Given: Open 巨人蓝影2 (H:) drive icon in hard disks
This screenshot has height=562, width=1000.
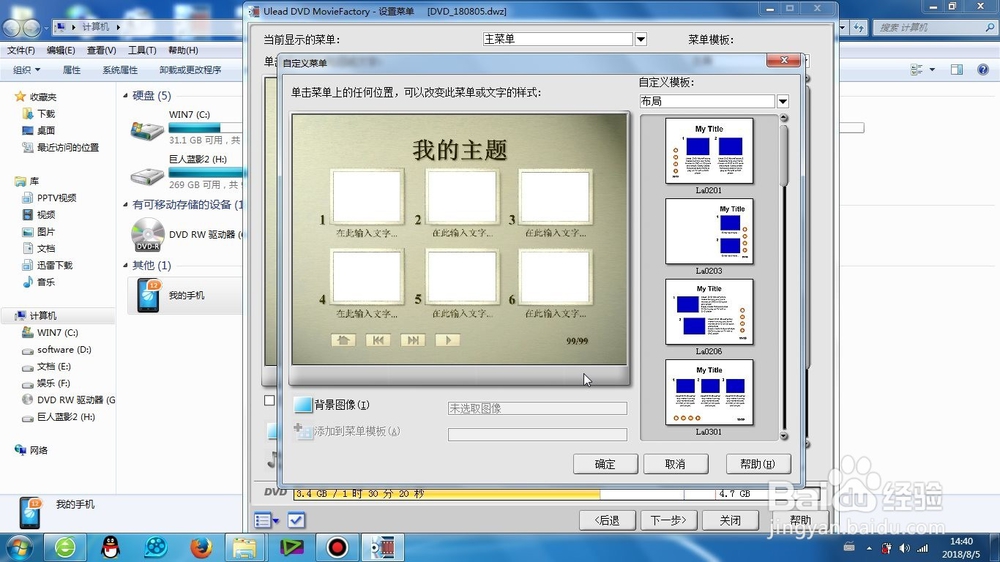Looking at the screenshot, I should (x=147, y=175).
